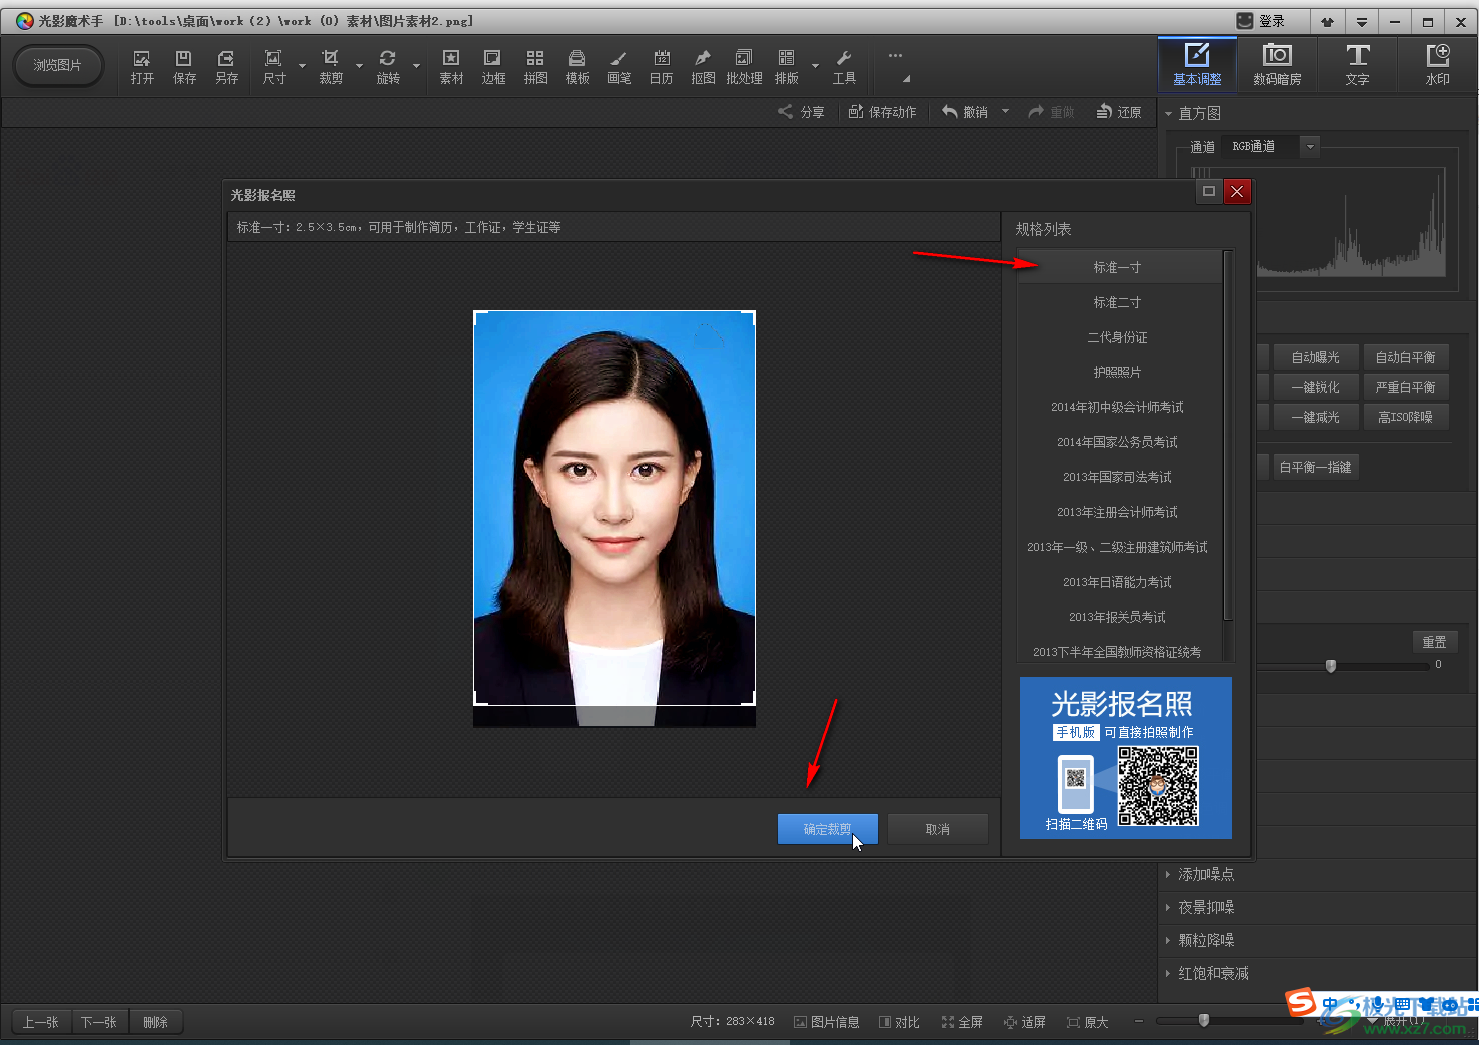
Task: Click the zoom slider handle in status bar
Action: [x=1204, y=1020]
